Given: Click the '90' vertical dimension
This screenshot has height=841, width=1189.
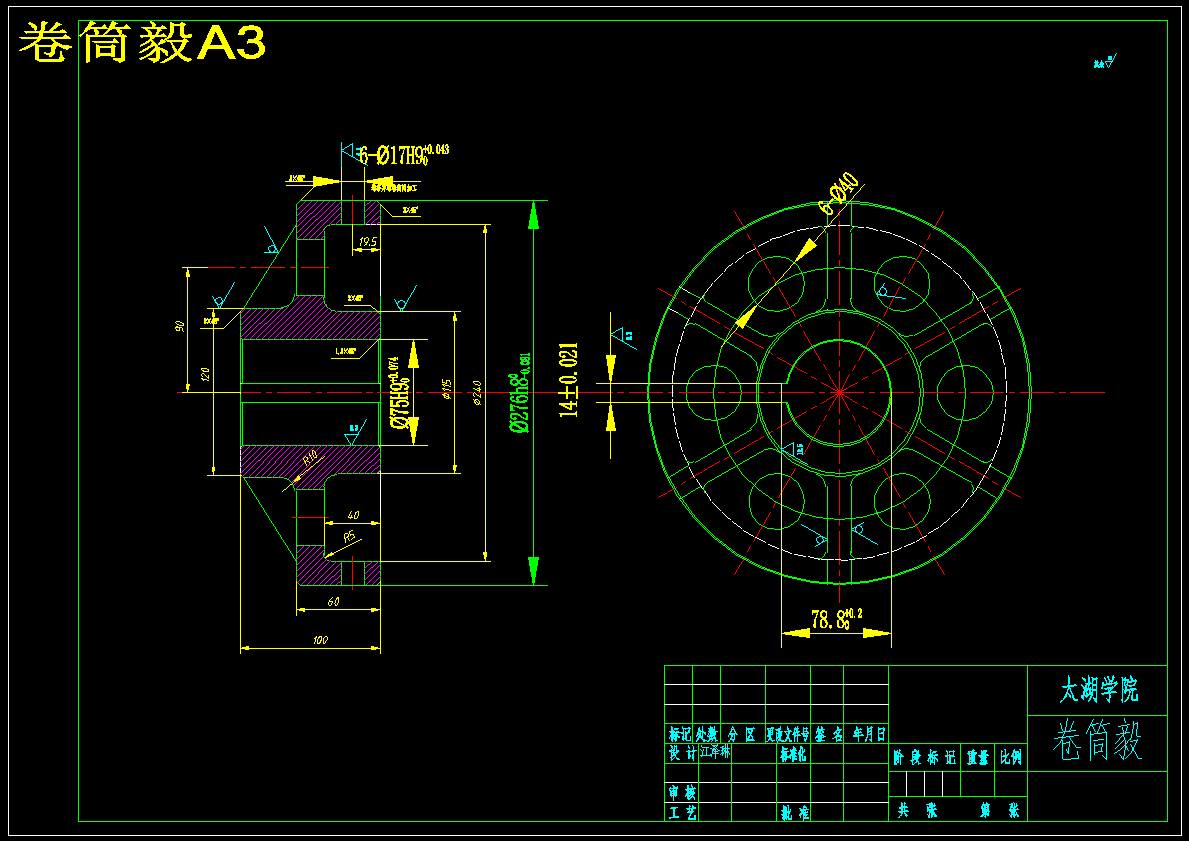Looking at the screenshot, I should [180, 326].
